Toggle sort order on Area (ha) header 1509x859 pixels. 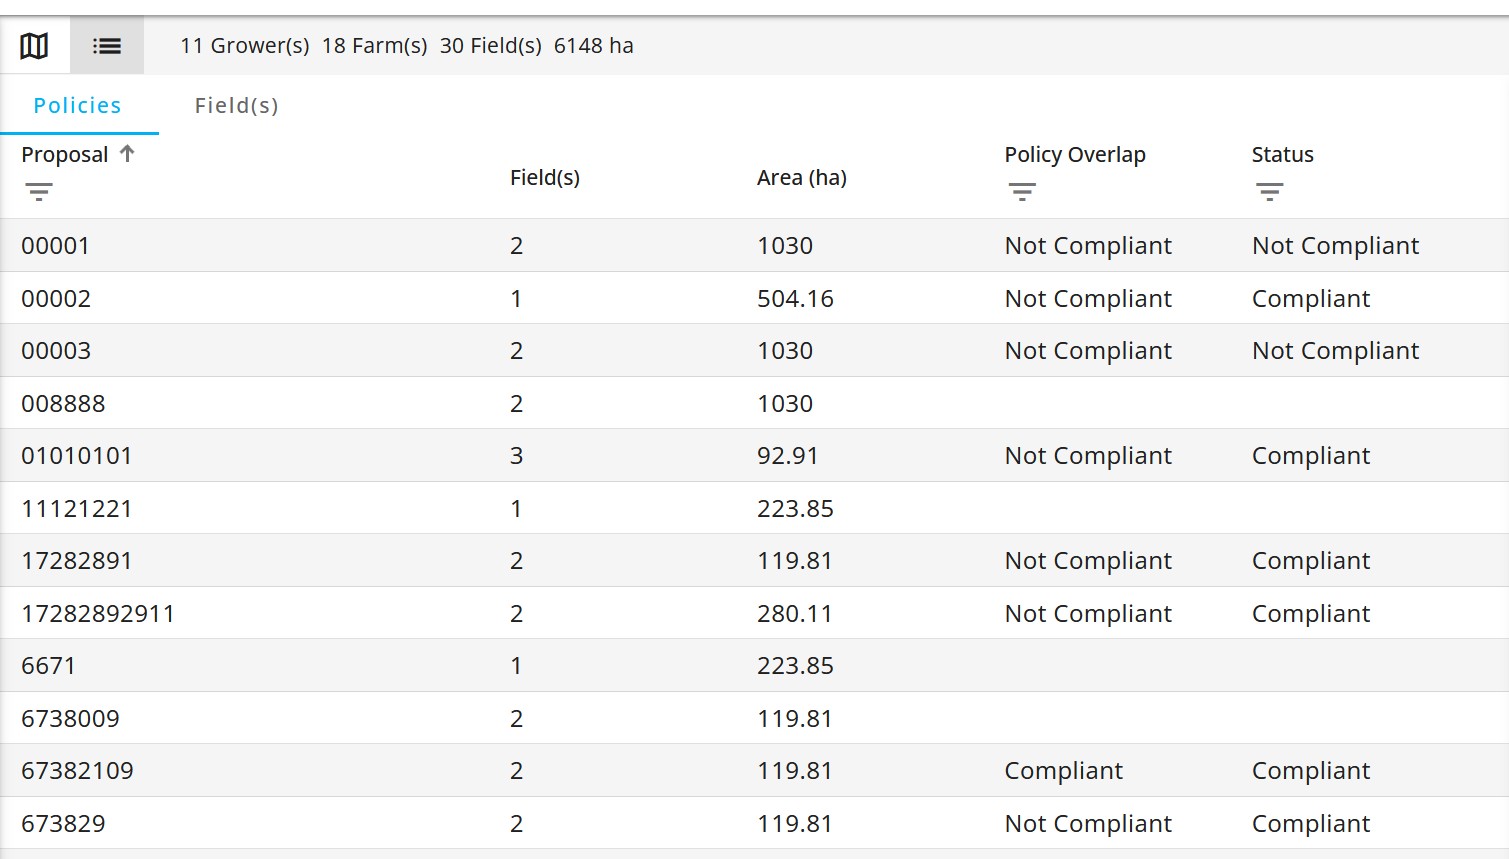coord(802,177)
